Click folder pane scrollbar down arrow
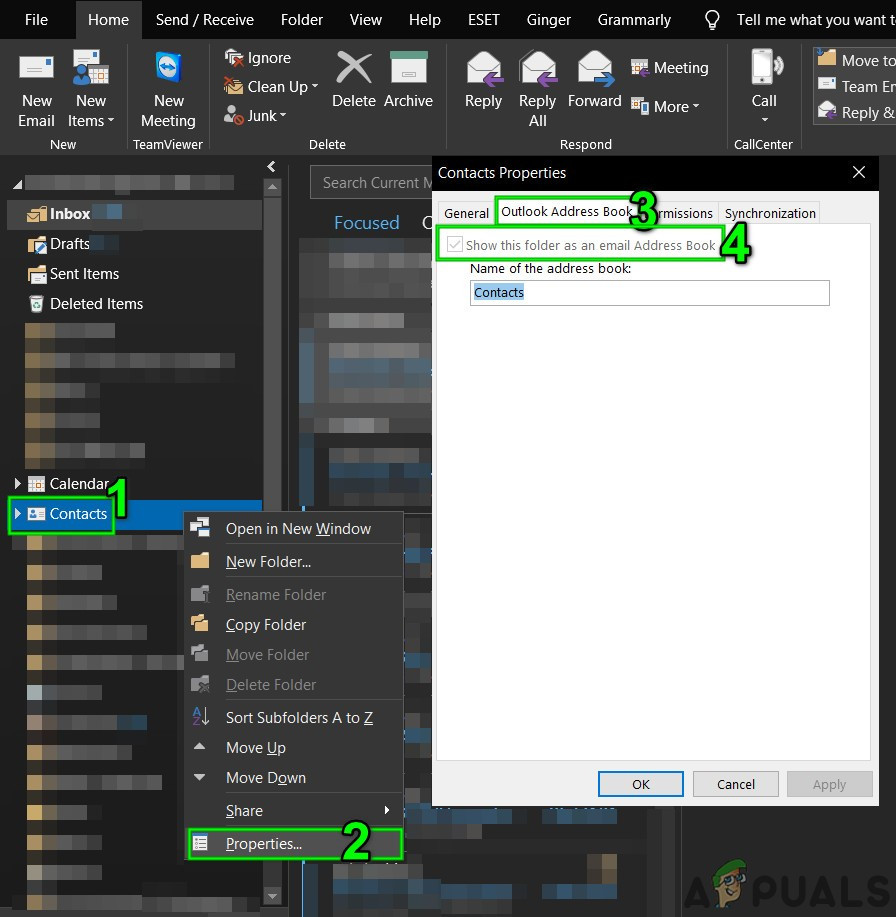The width and height of the screenshot is (896, 917). (272, 895)
